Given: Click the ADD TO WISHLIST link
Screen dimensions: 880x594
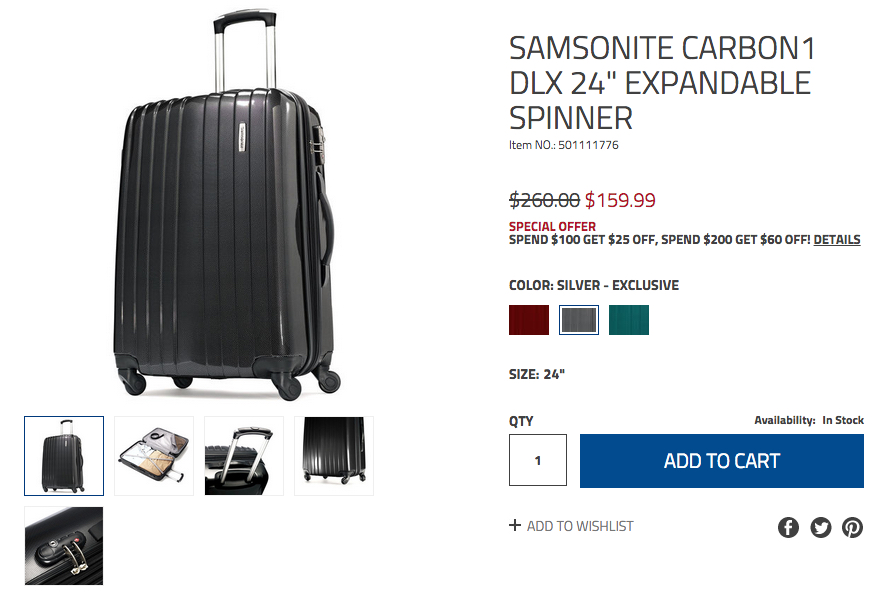Looking at the screenshot, I should (580, 526).
